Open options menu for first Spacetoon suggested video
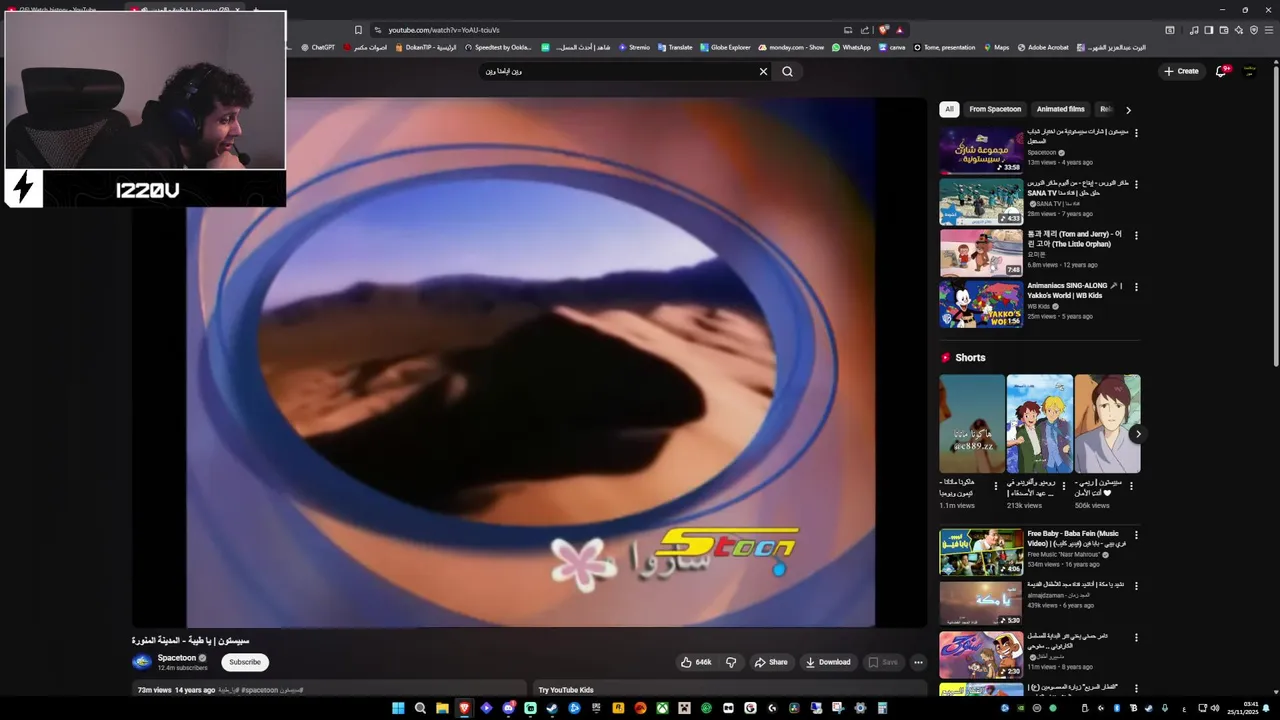Screen dimensions: 1280x720 (1136, 133)
